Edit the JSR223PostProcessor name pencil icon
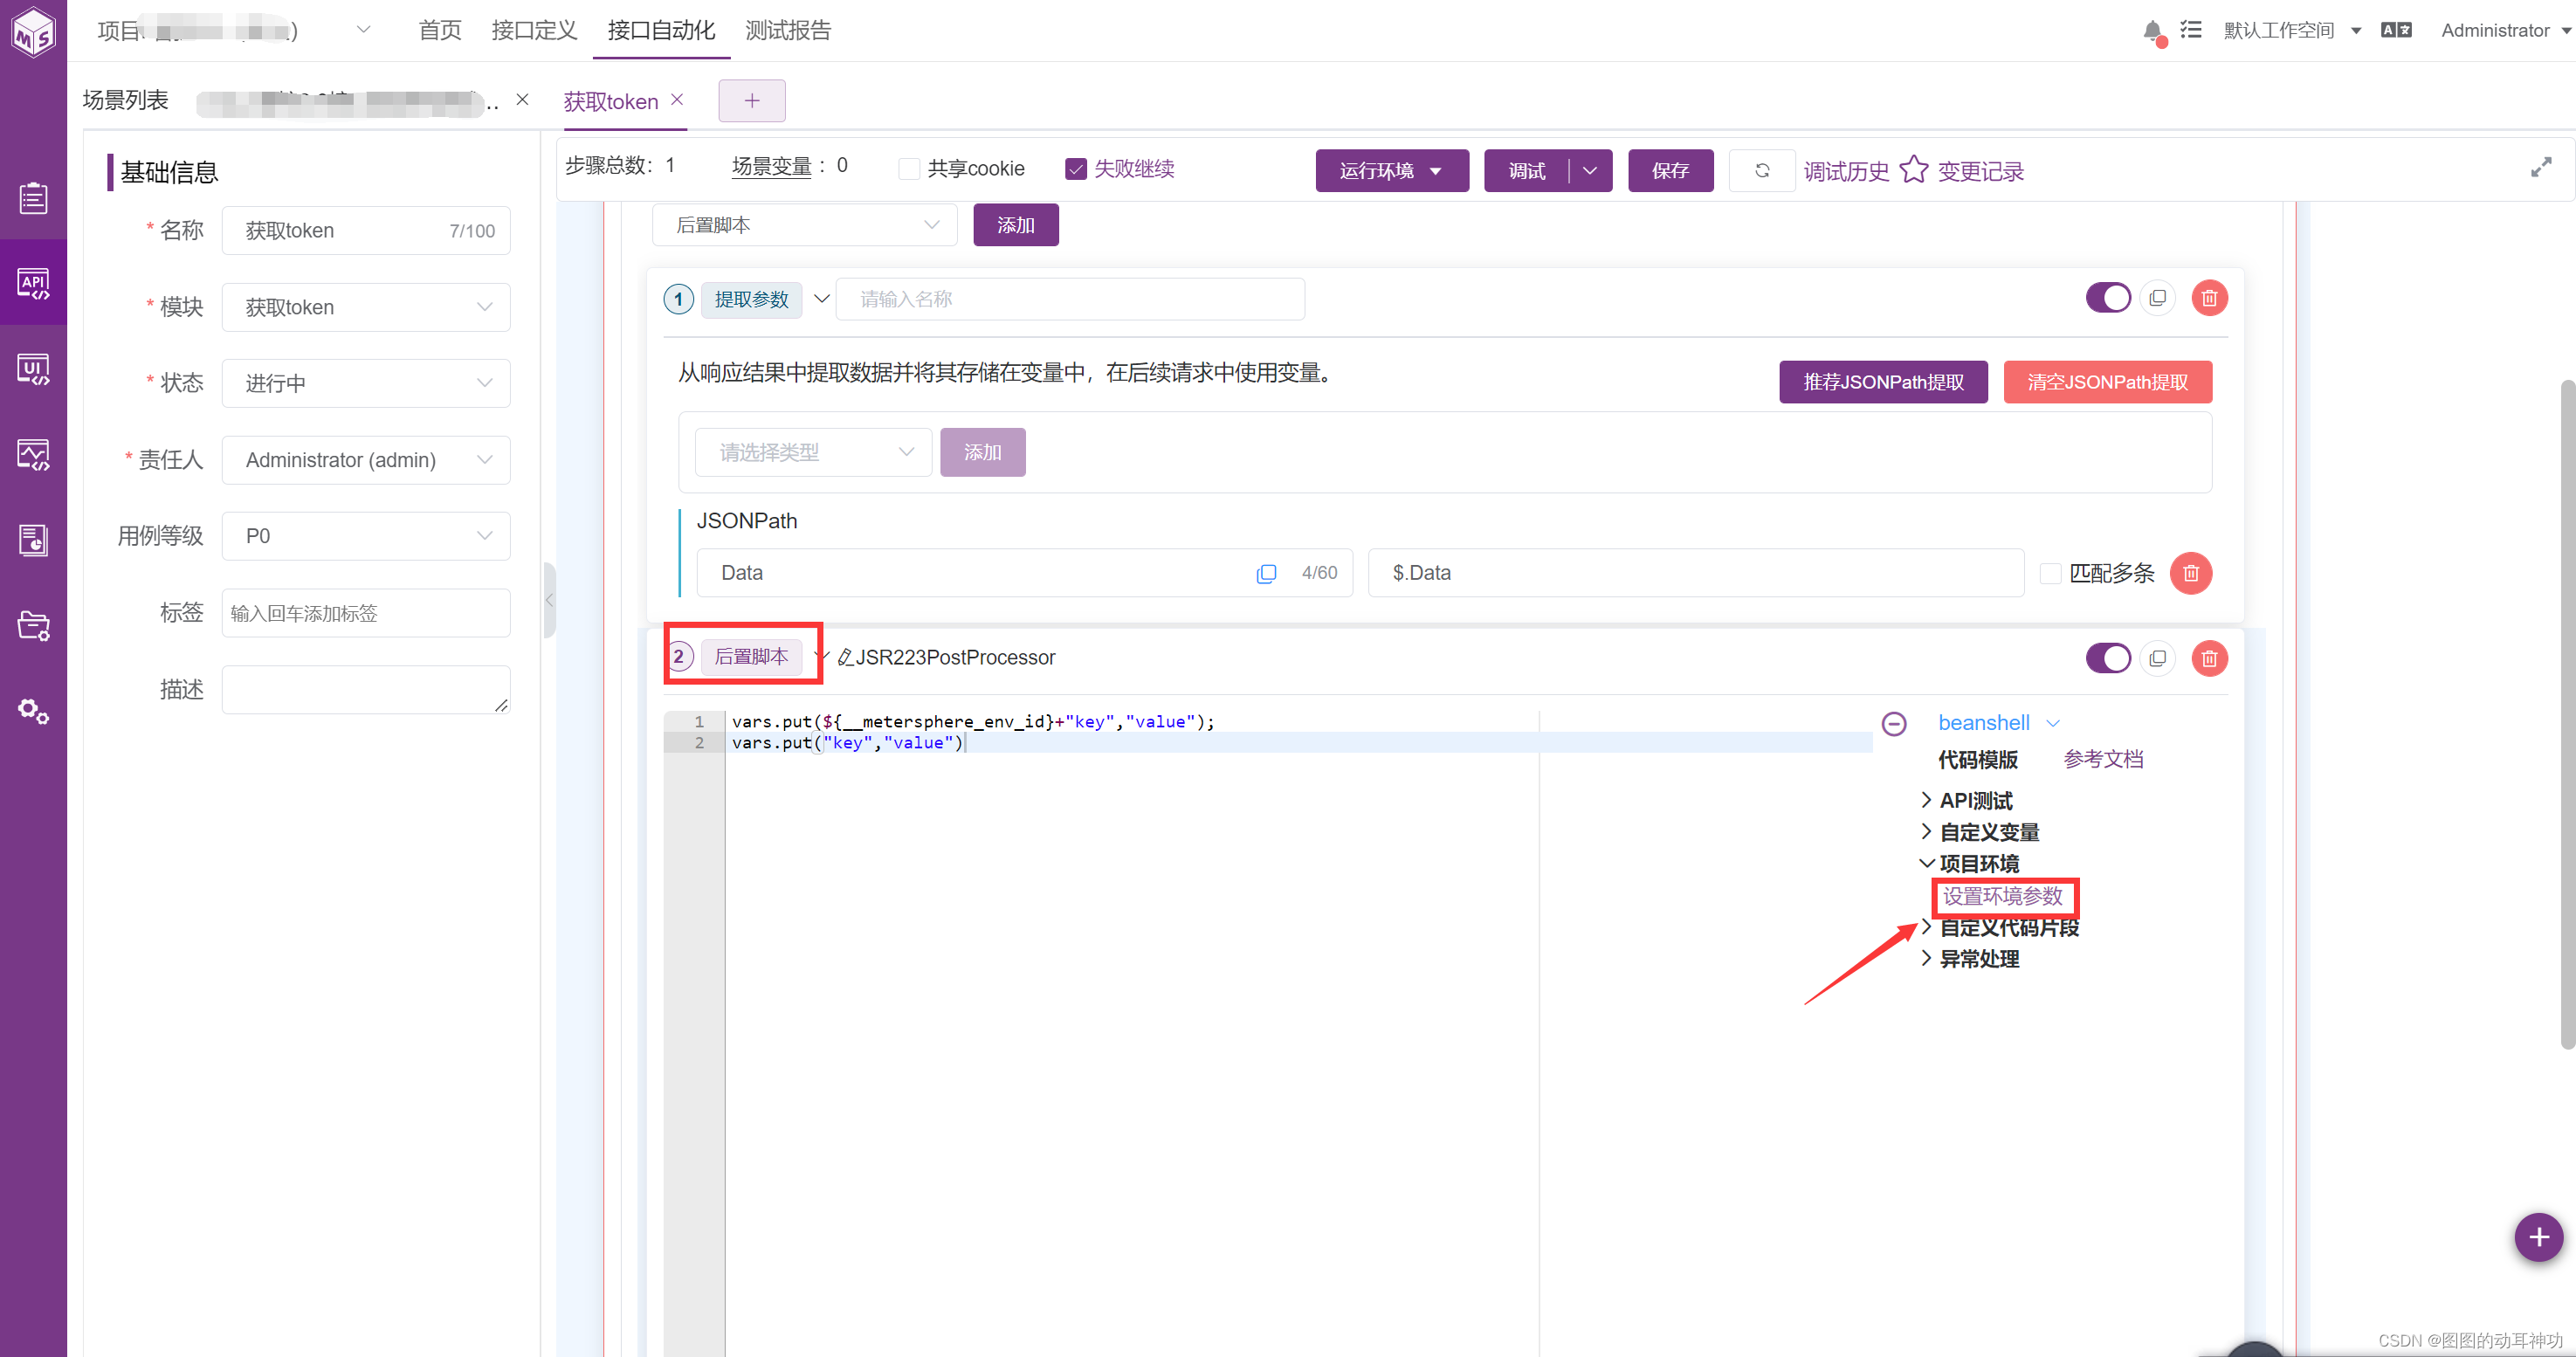Screen dimensions: 2576x1357 point(844,657)
